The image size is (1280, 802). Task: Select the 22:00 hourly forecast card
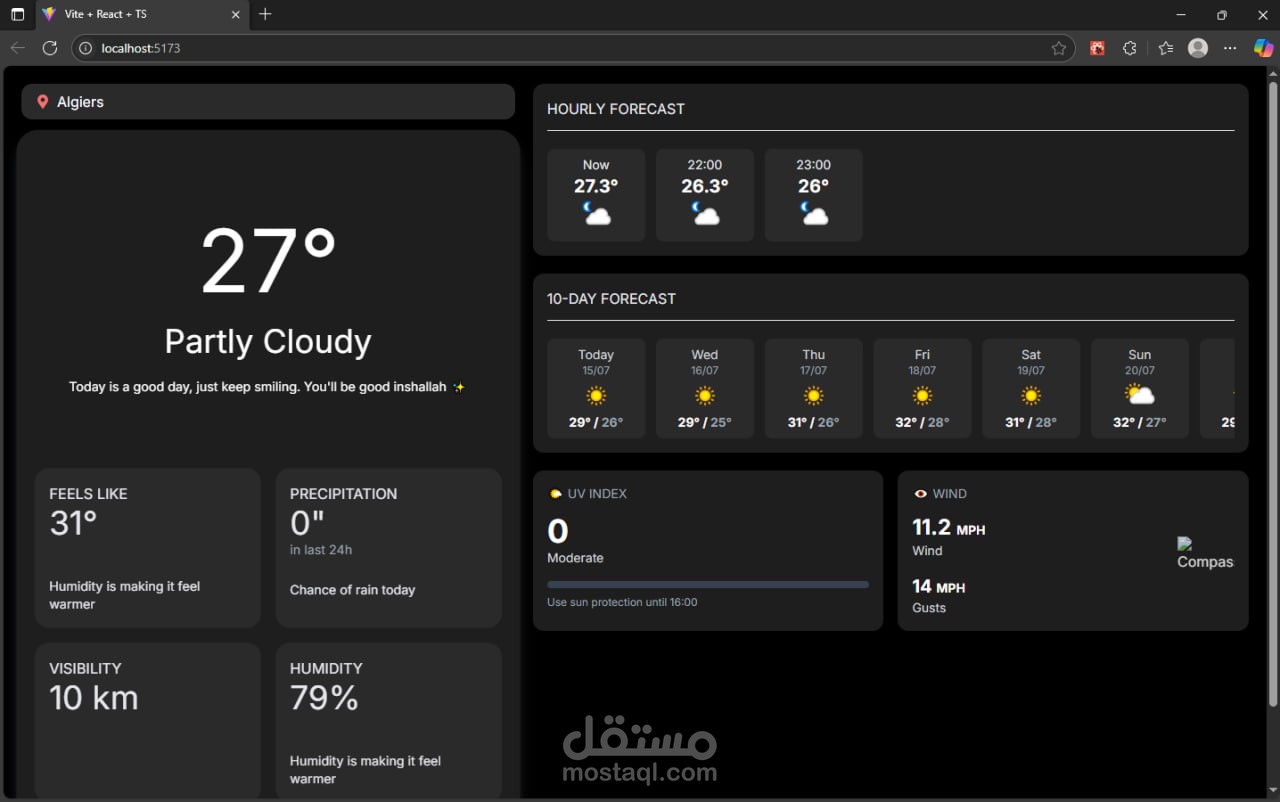pyautogui.click(x=705, y=195)
